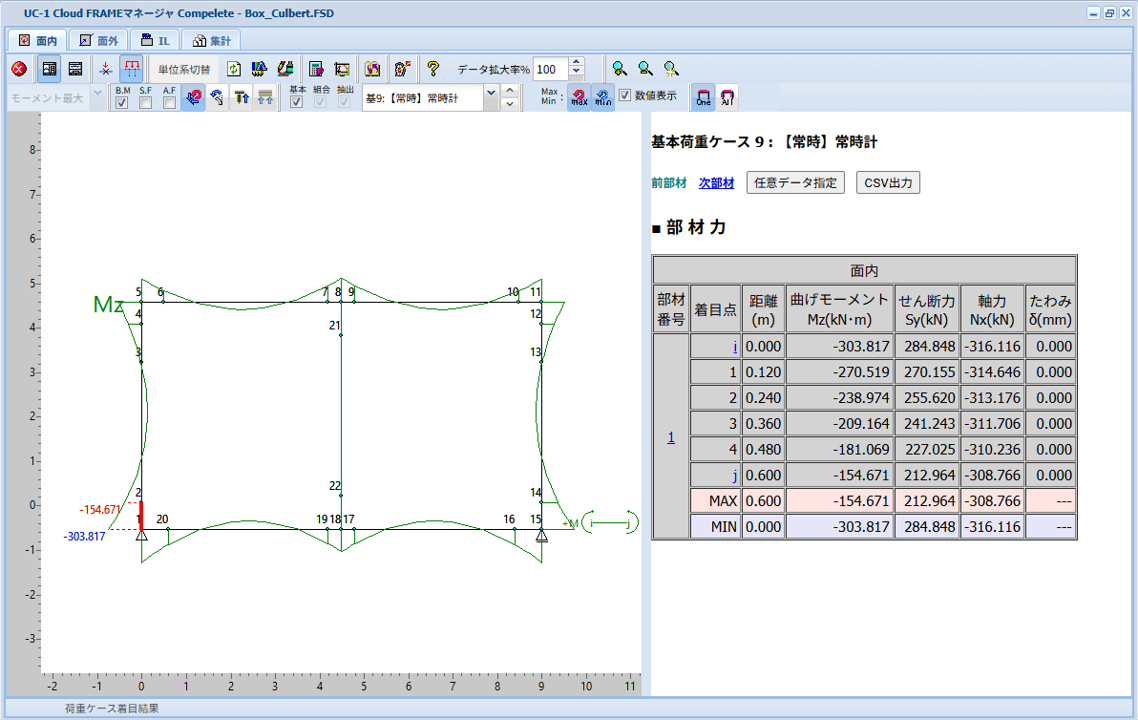Toggle the B.M bending moment checkbox
Screen dimensions: 1138x720
tap(122, 102)
